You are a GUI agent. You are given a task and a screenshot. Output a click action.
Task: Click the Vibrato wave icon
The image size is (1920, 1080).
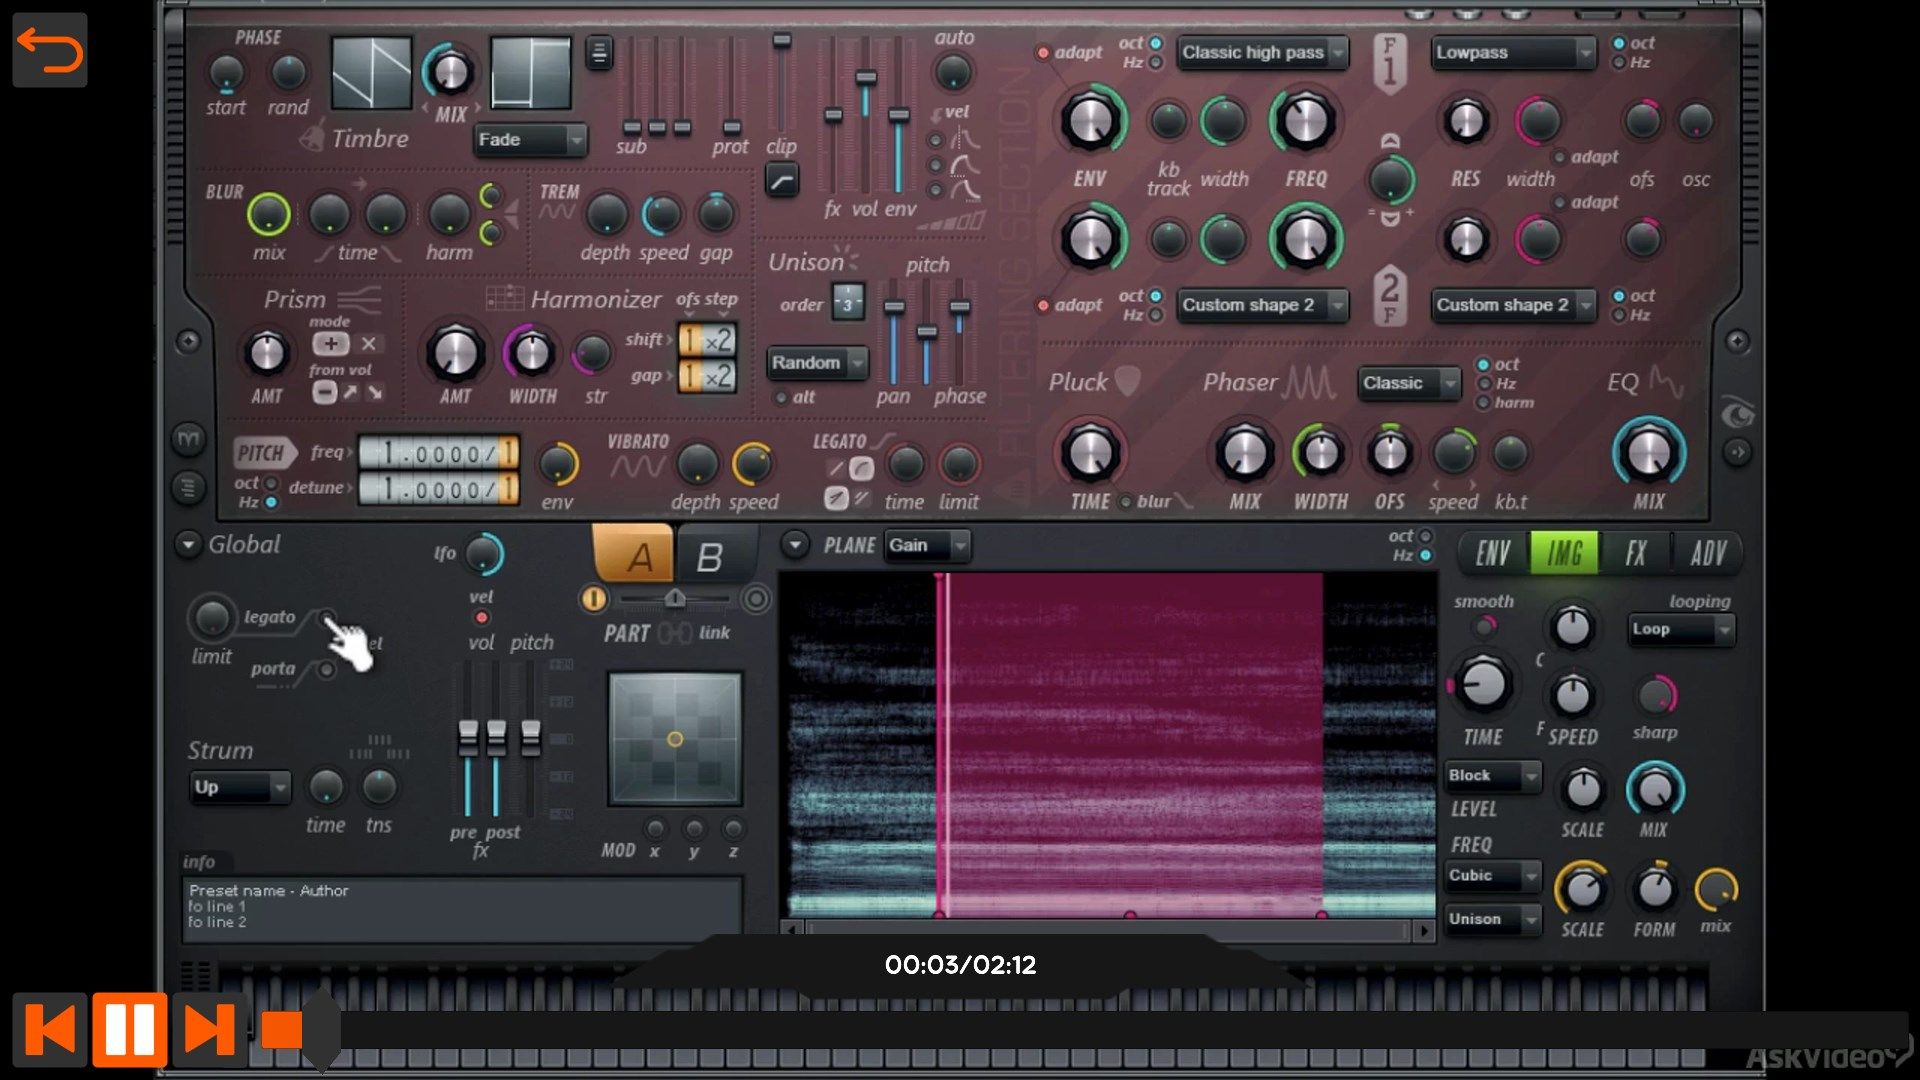637,467
